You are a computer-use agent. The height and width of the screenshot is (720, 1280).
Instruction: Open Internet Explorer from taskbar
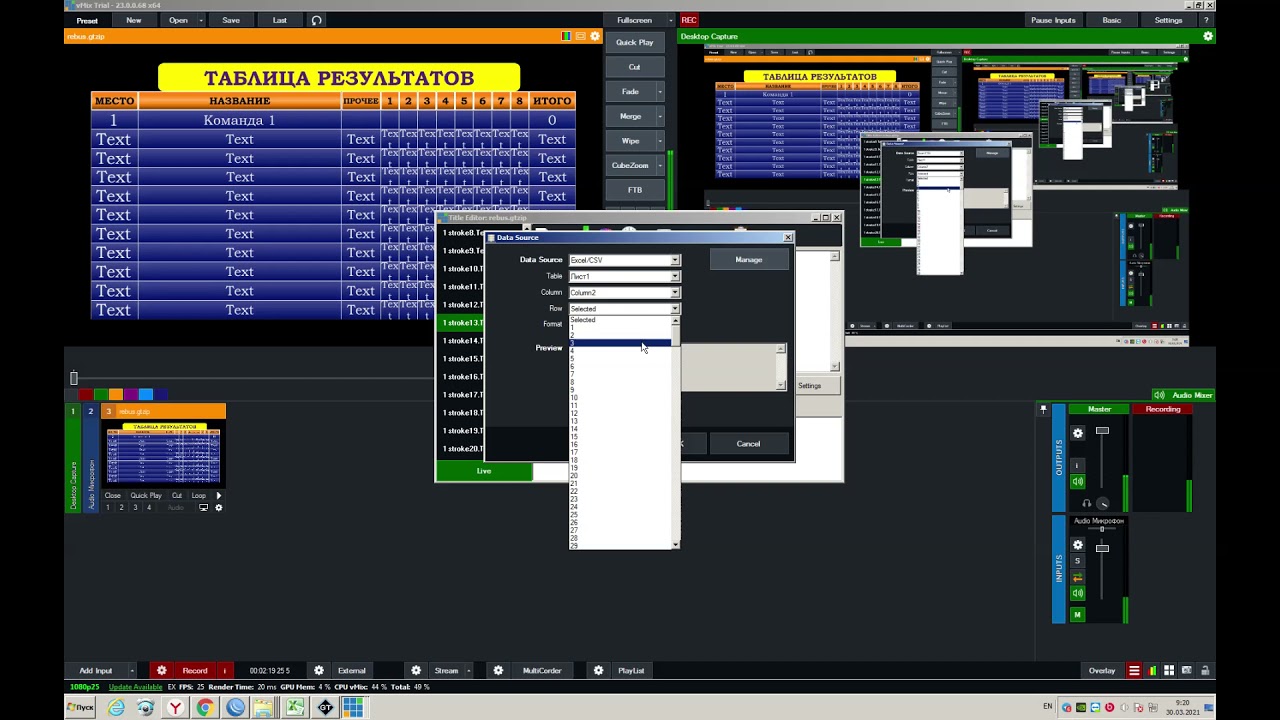(116, 707)
